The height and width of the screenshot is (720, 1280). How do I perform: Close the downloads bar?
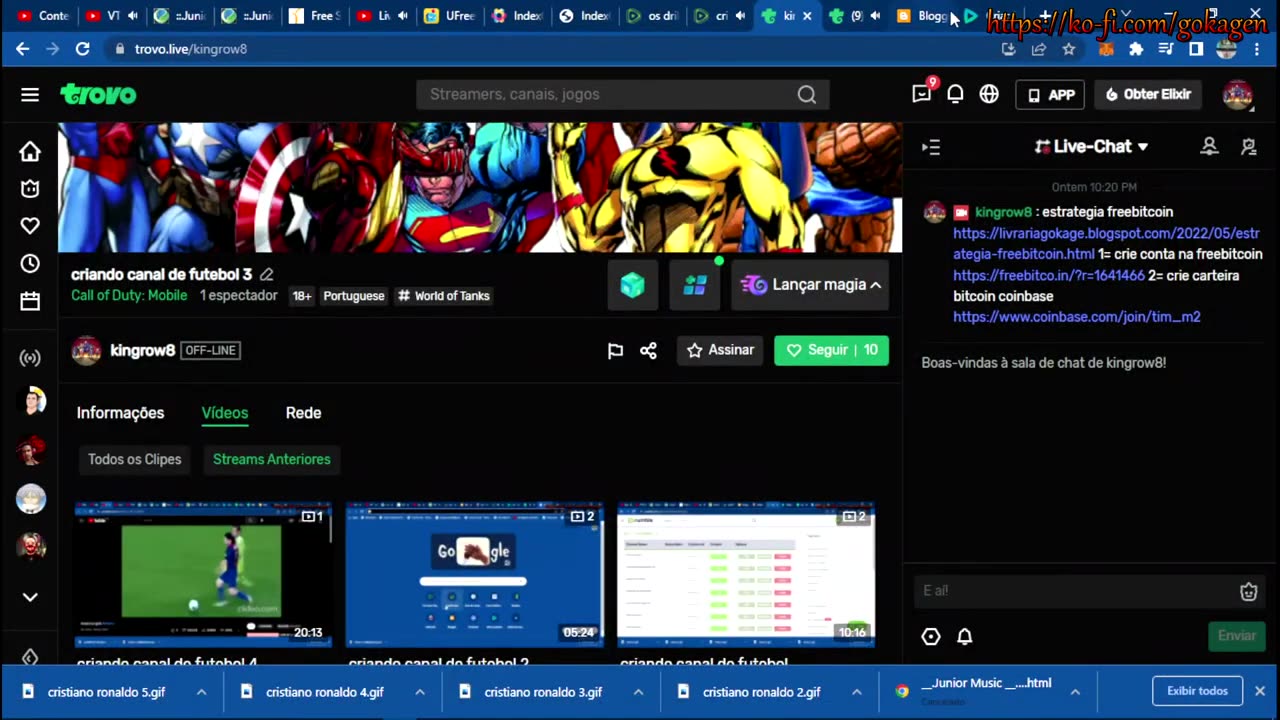click(1260, 691)
